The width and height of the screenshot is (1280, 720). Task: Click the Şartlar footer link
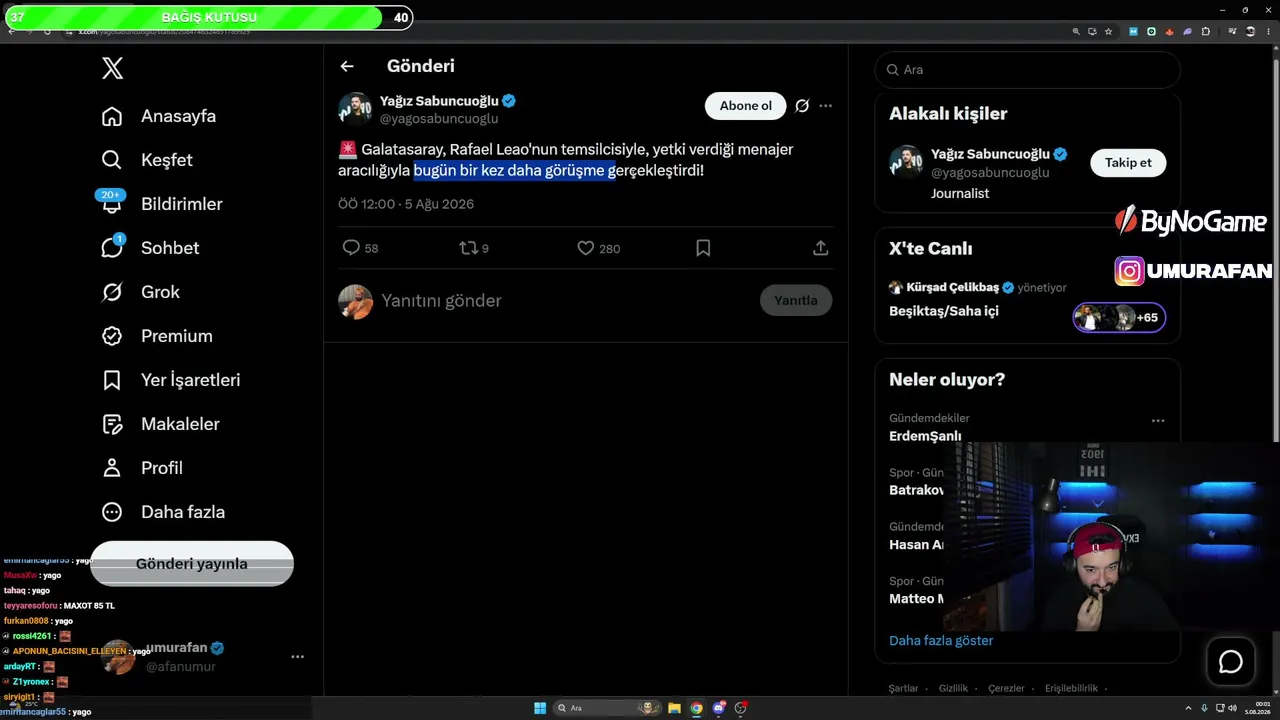(x=903, y=688)
